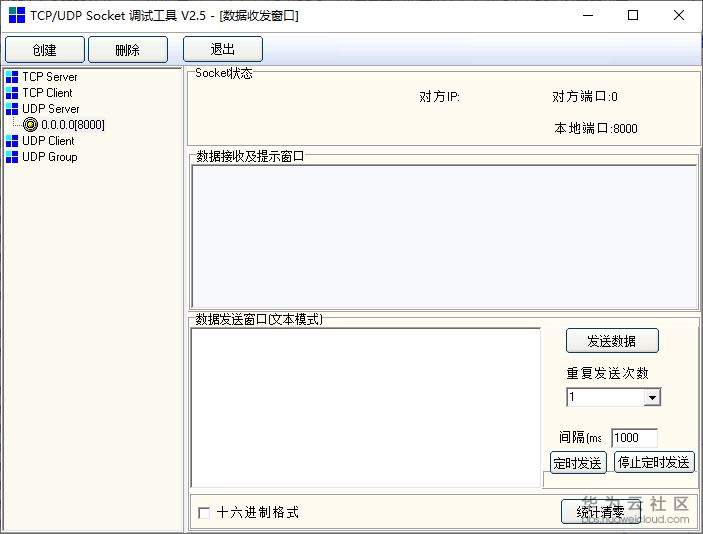
Task: Click into the 间隔 1000 input field
Action: 634,438
